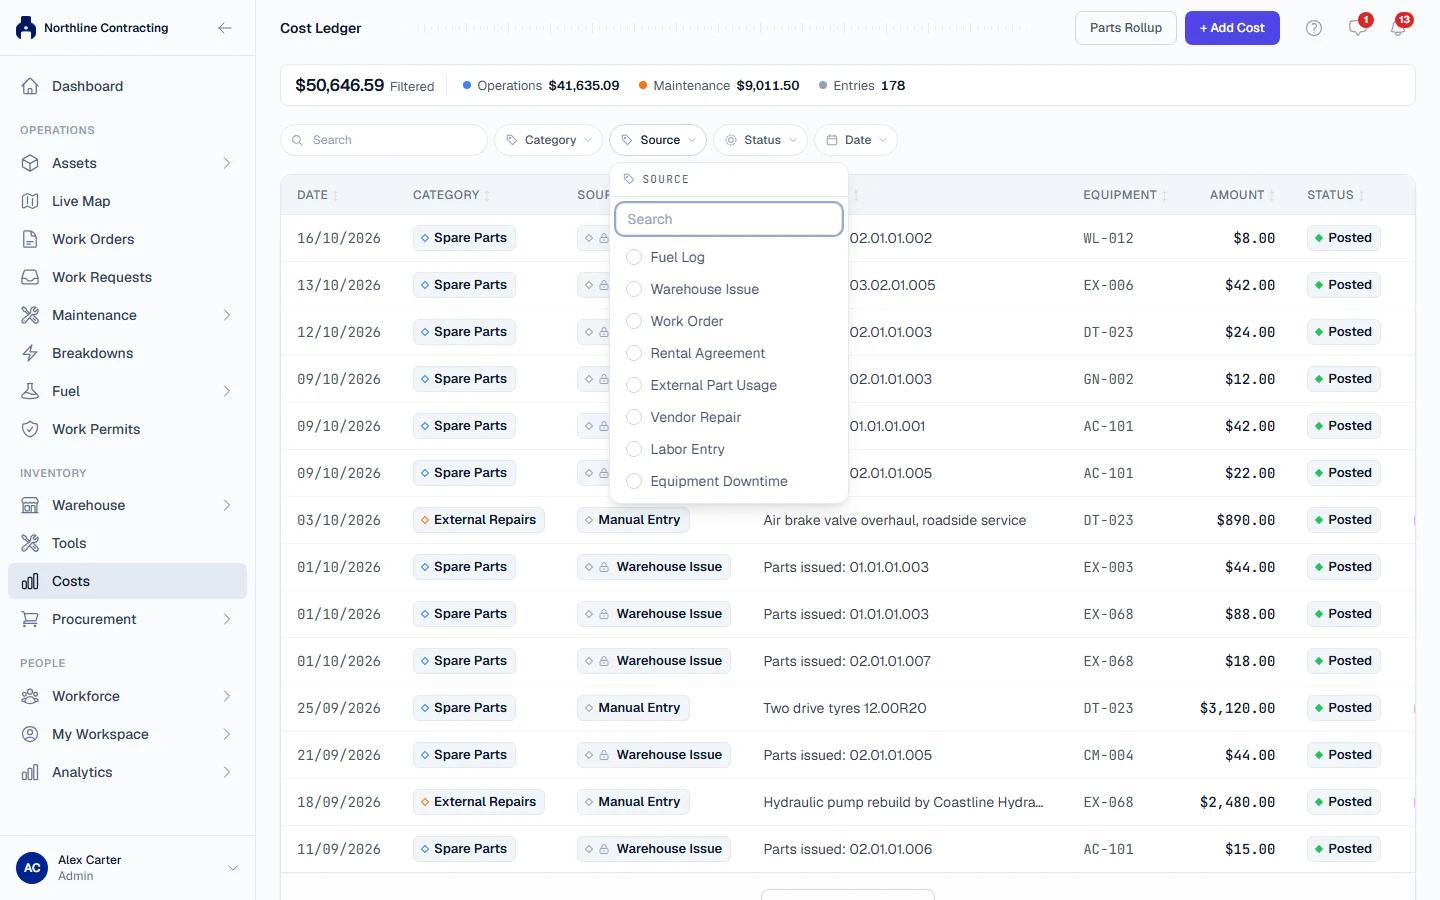
Task: Open the Costs page
Action: pyautogui.click(x=127, y=581)
